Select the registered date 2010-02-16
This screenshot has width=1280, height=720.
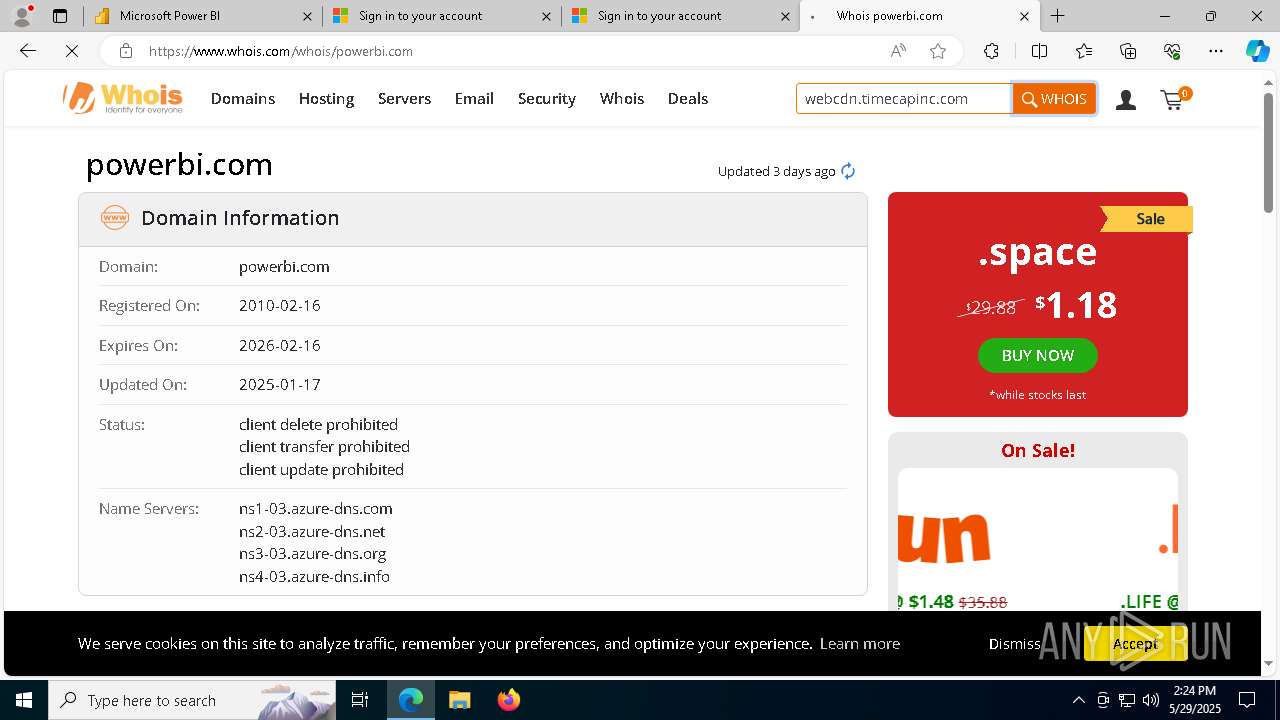point(280,305)
